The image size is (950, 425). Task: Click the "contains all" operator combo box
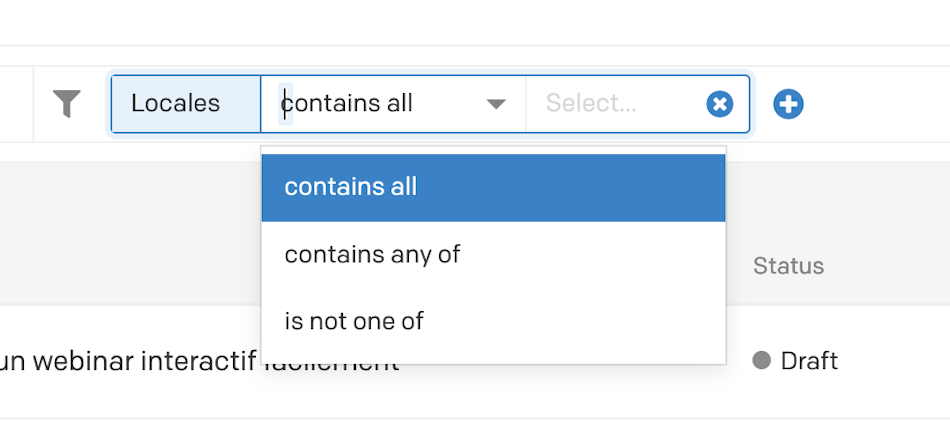coord(393,104)
